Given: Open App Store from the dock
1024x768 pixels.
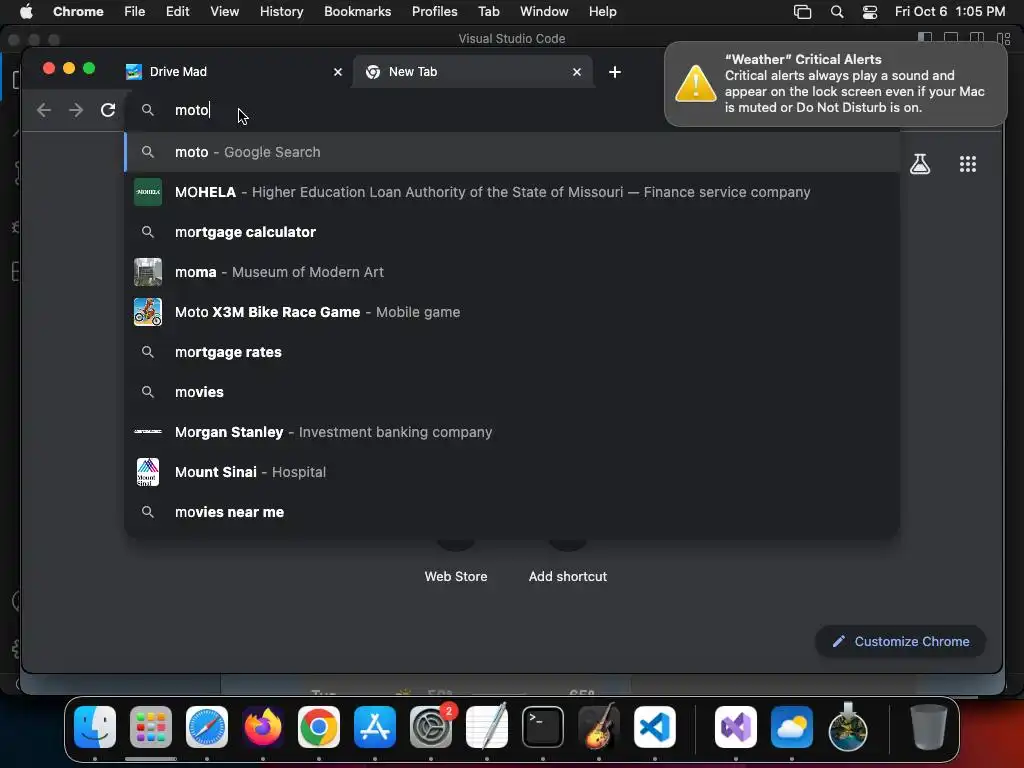Looking at the screenshot, I should [x=375, y=727].
